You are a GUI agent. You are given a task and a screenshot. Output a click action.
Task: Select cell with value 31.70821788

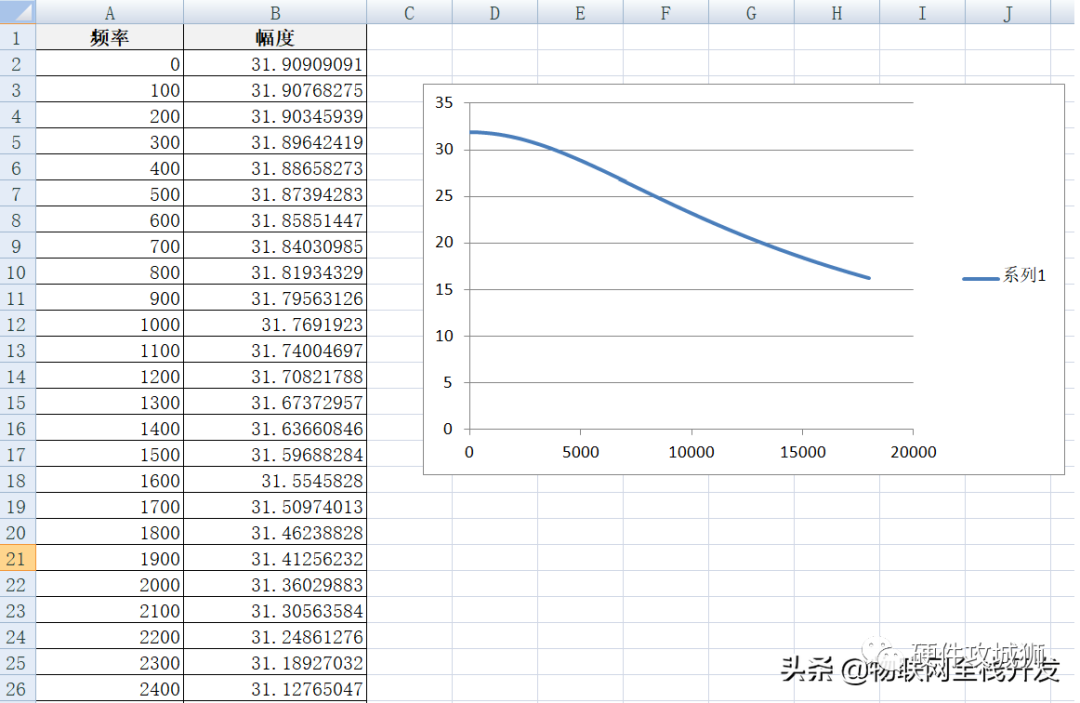pos(275,377)
